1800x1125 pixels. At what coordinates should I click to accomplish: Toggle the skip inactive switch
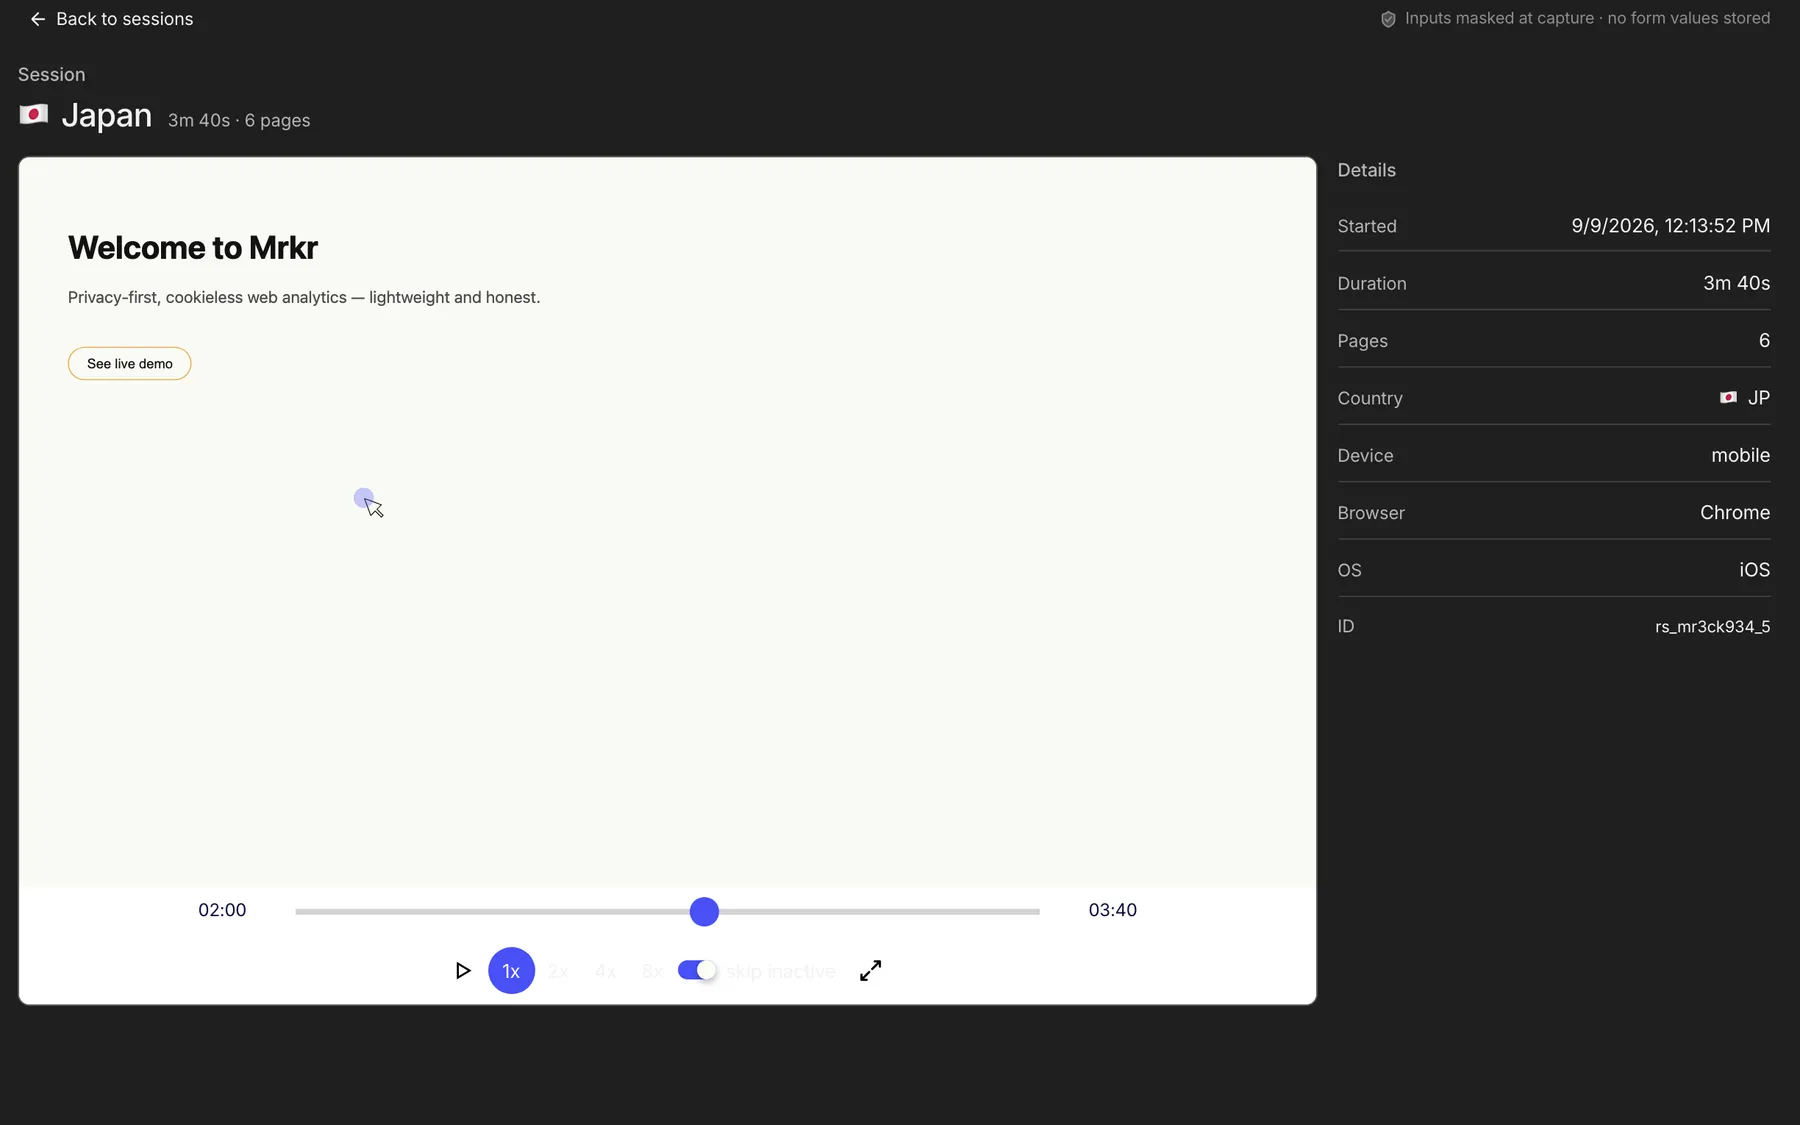697,970
